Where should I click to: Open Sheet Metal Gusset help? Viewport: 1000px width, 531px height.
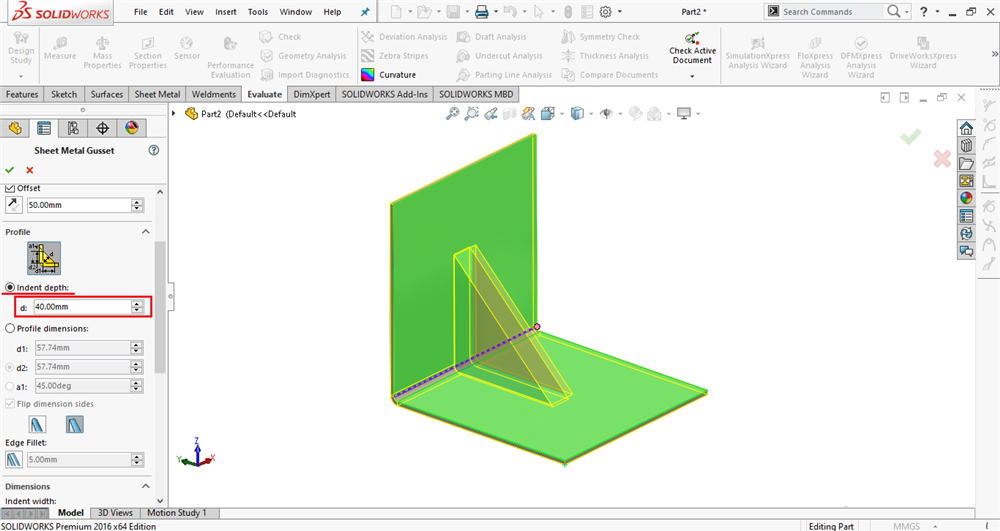pos(154,150)
